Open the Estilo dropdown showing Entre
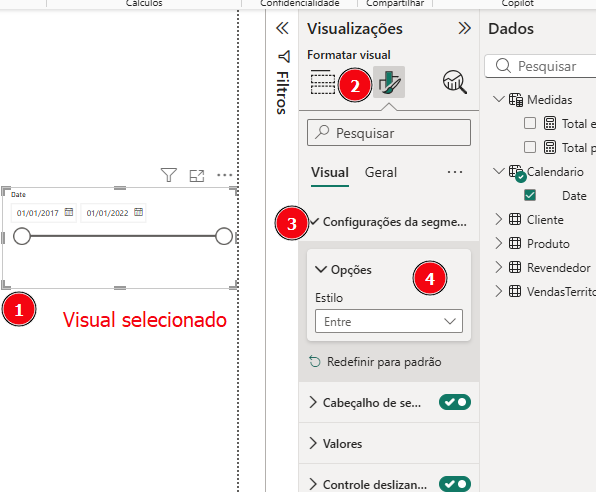This screenshot has width=596, height=492. (x=388, y=321)
